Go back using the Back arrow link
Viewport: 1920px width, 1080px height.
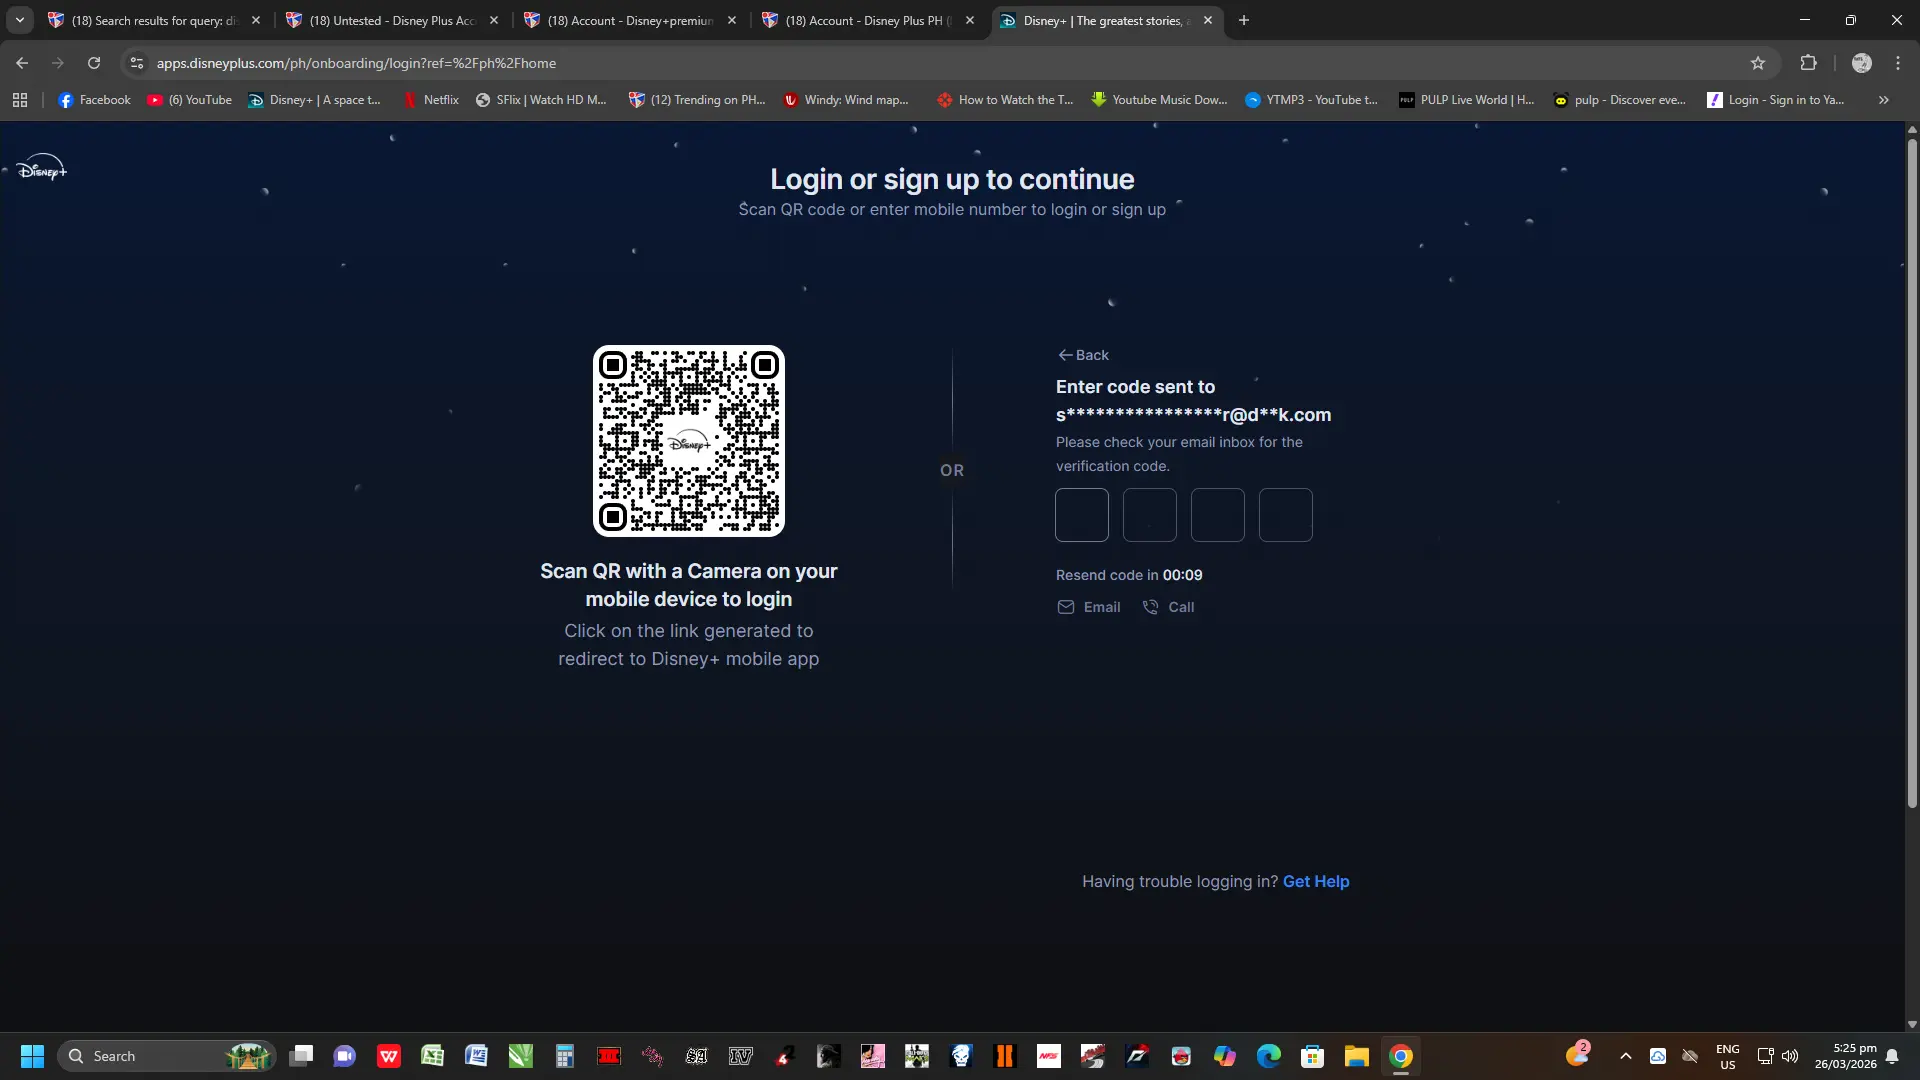(1084, 355)
